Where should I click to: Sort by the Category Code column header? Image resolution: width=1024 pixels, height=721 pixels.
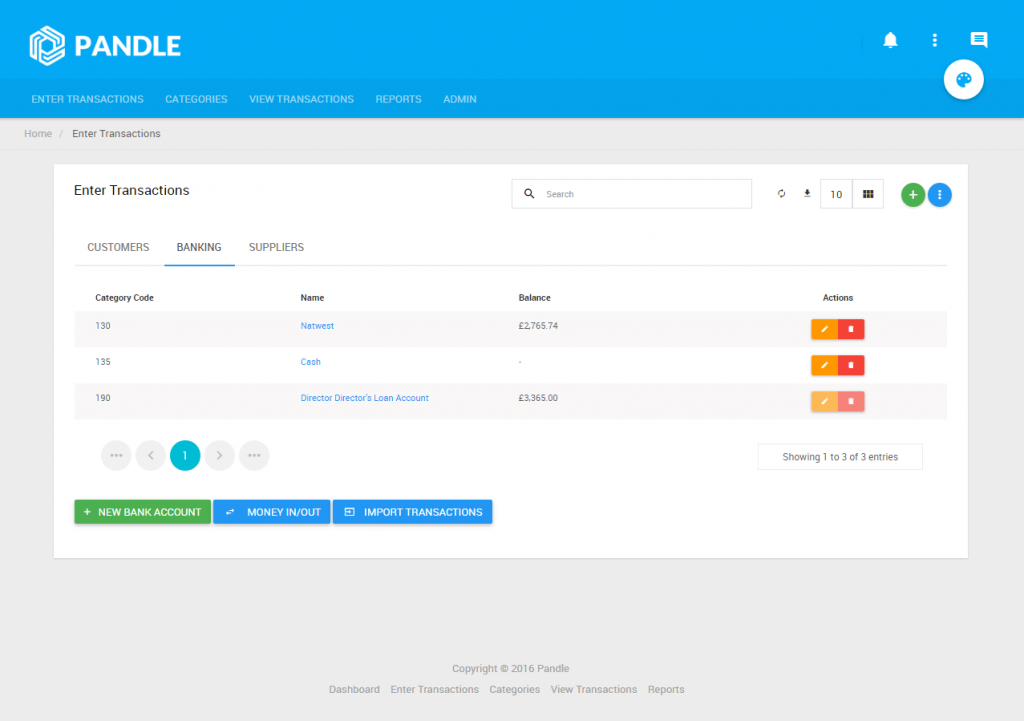124,298
